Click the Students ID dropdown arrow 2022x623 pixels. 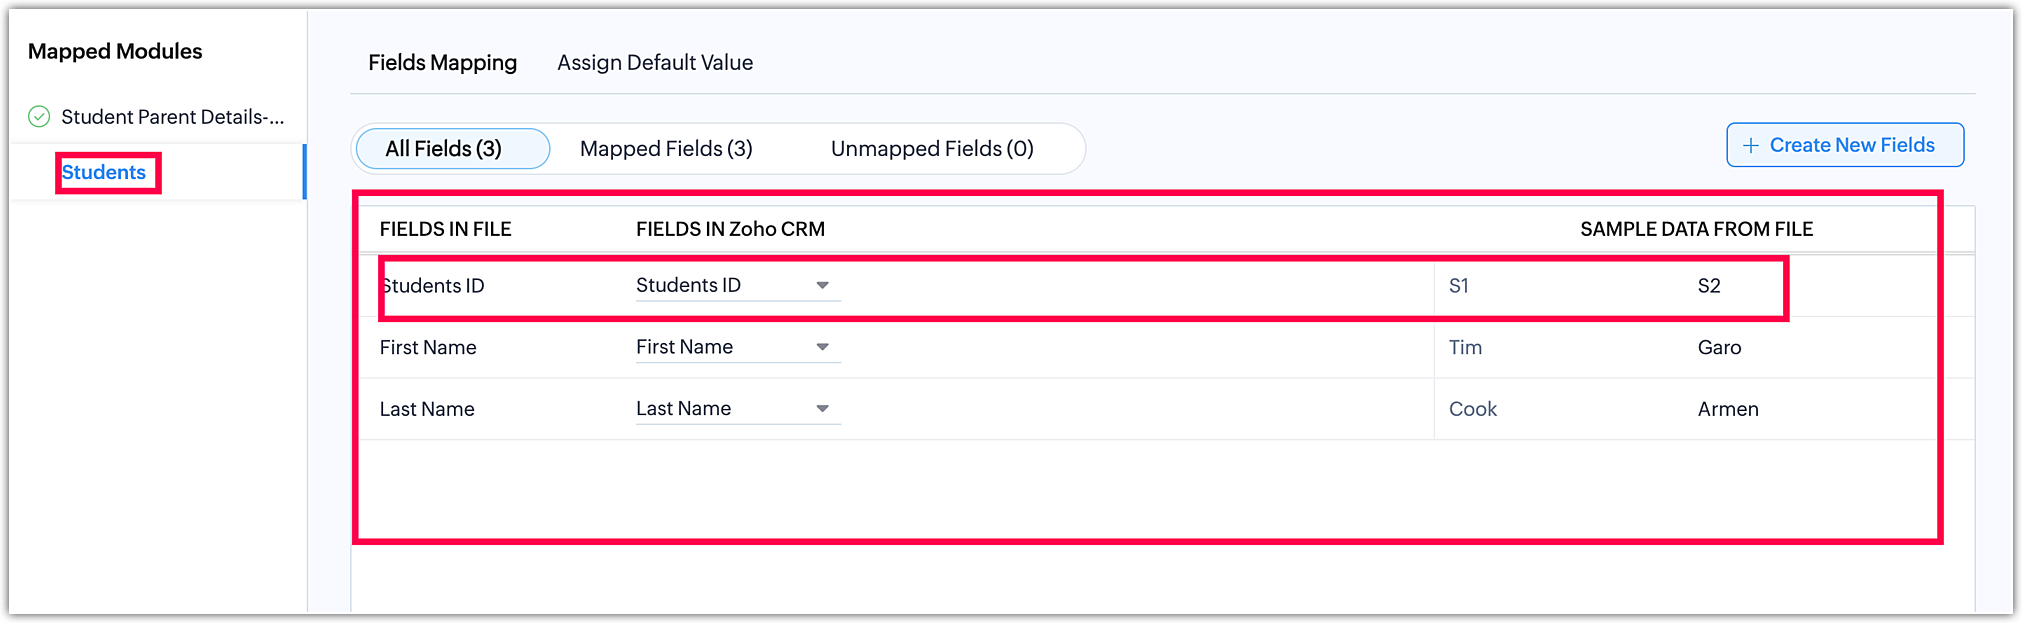(x=822, y=286)
